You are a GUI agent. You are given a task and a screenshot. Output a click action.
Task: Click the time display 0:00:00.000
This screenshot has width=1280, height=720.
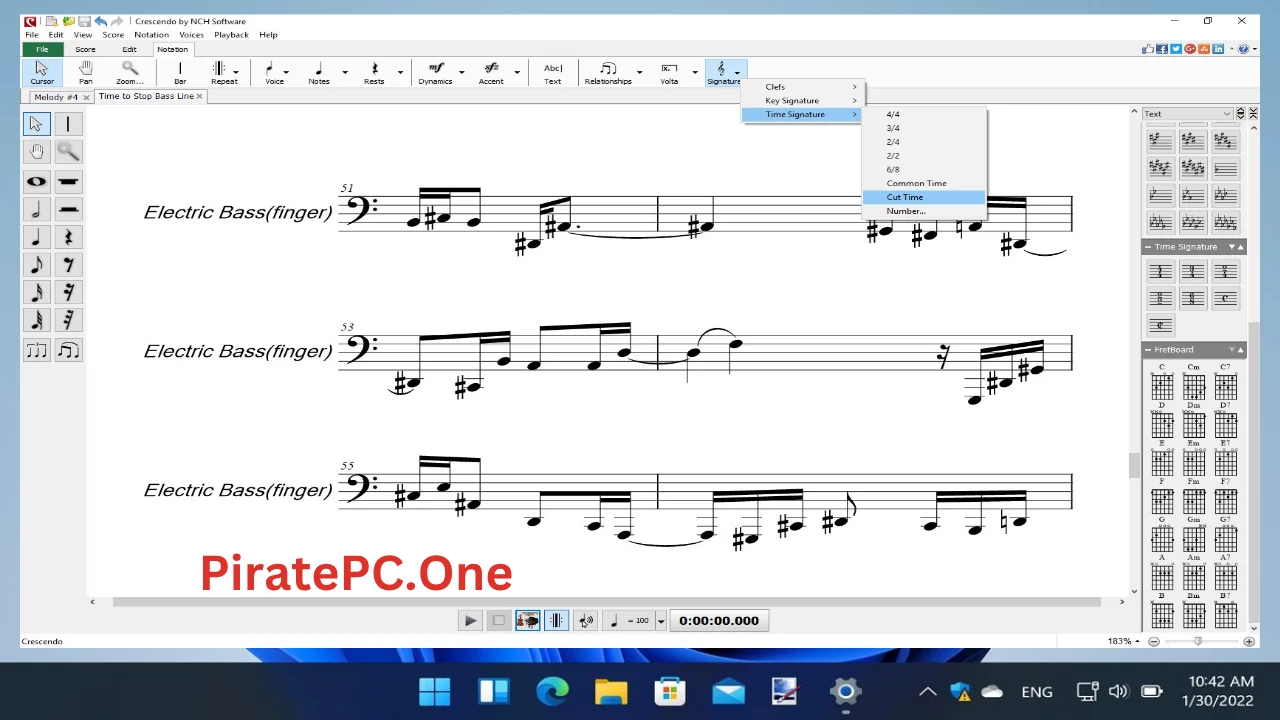(x=719, y=620)
